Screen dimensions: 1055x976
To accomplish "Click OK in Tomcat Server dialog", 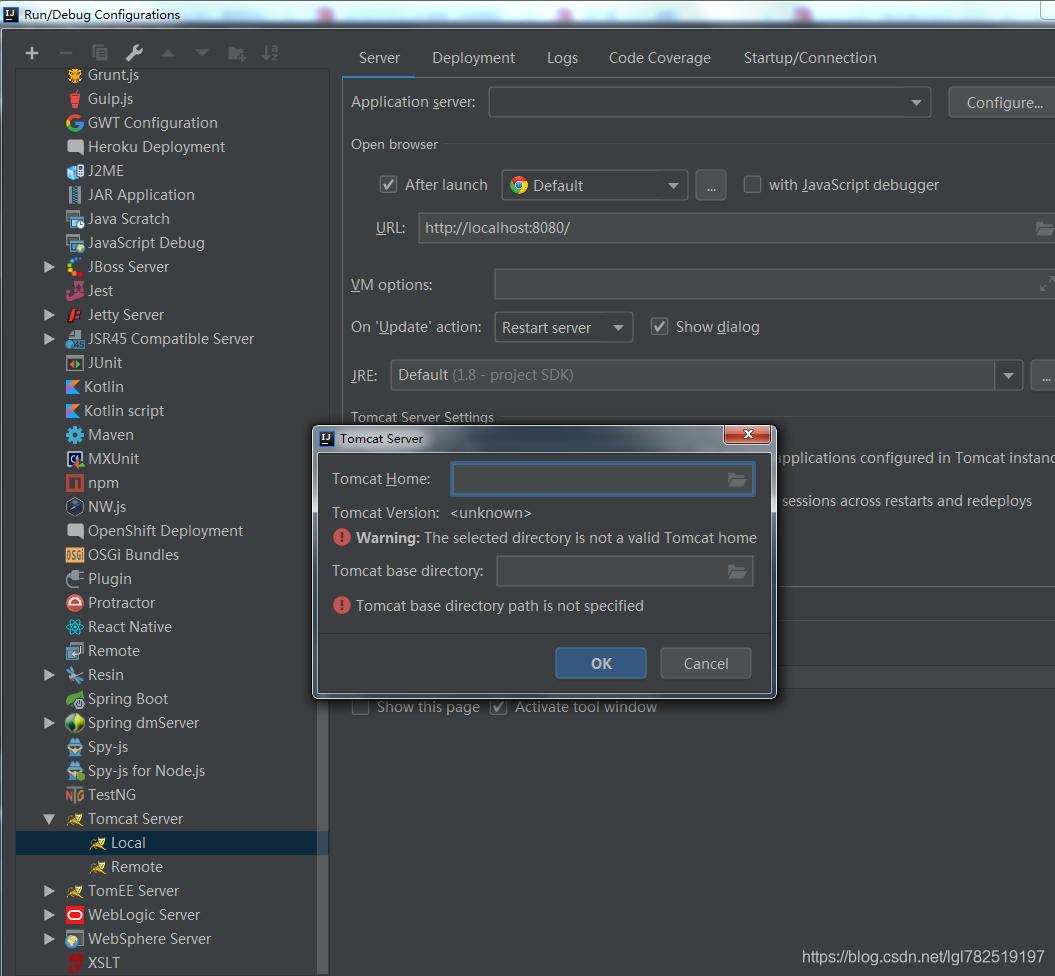I will coord(601,664).
